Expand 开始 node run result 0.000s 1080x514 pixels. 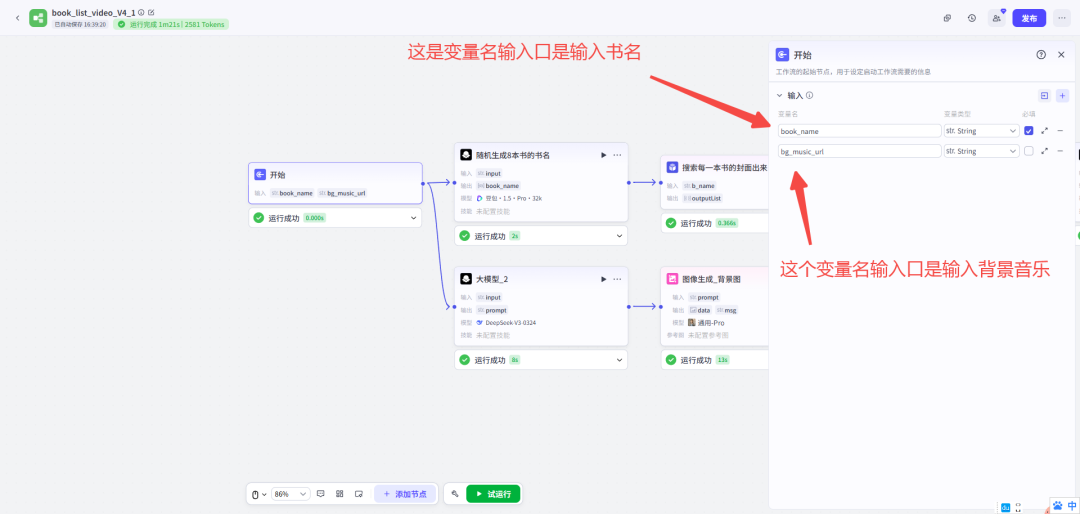pos(413,218)
